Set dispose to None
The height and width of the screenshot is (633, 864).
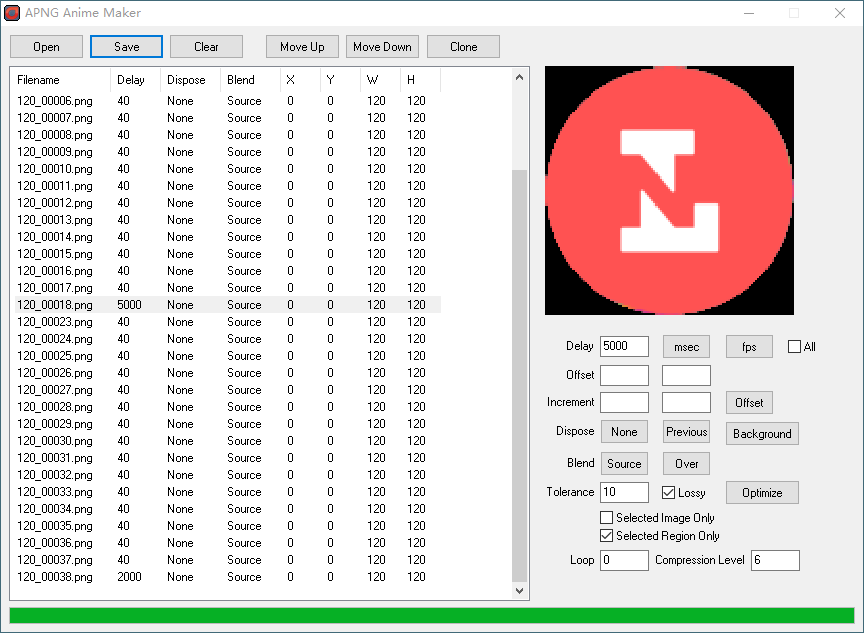click(x=624, y=432)
